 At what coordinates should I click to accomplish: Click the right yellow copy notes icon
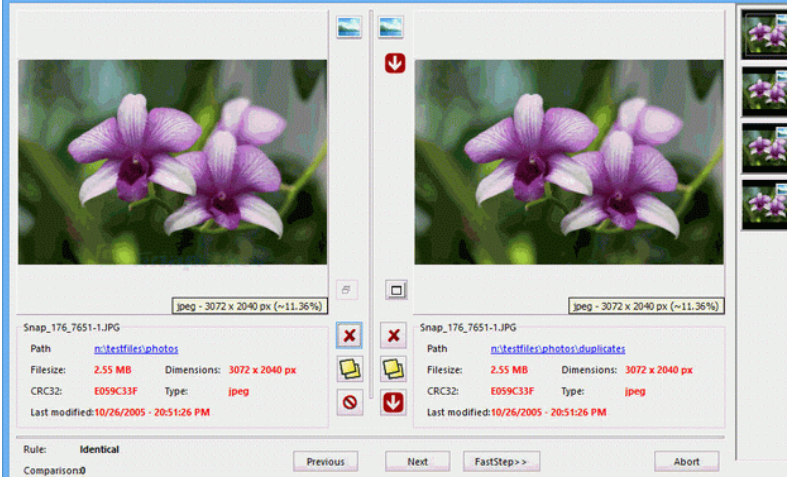pos(394,369)
